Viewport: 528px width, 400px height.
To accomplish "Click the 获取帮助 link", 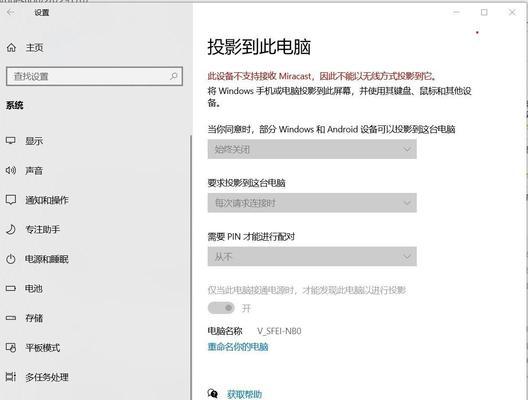I will pyautogui.click(x=244, y=394).
